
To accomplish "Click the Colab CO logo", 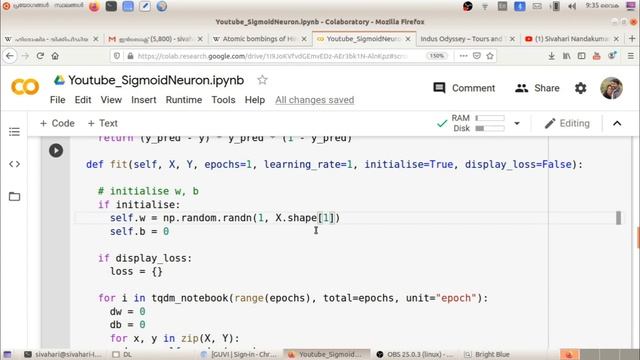I will click(25, 87).
